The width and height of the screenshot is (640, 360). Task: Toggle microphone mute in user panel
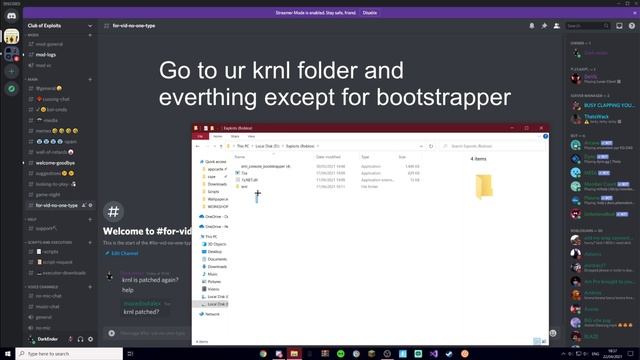pyautogui.click(x=71, y=339)
